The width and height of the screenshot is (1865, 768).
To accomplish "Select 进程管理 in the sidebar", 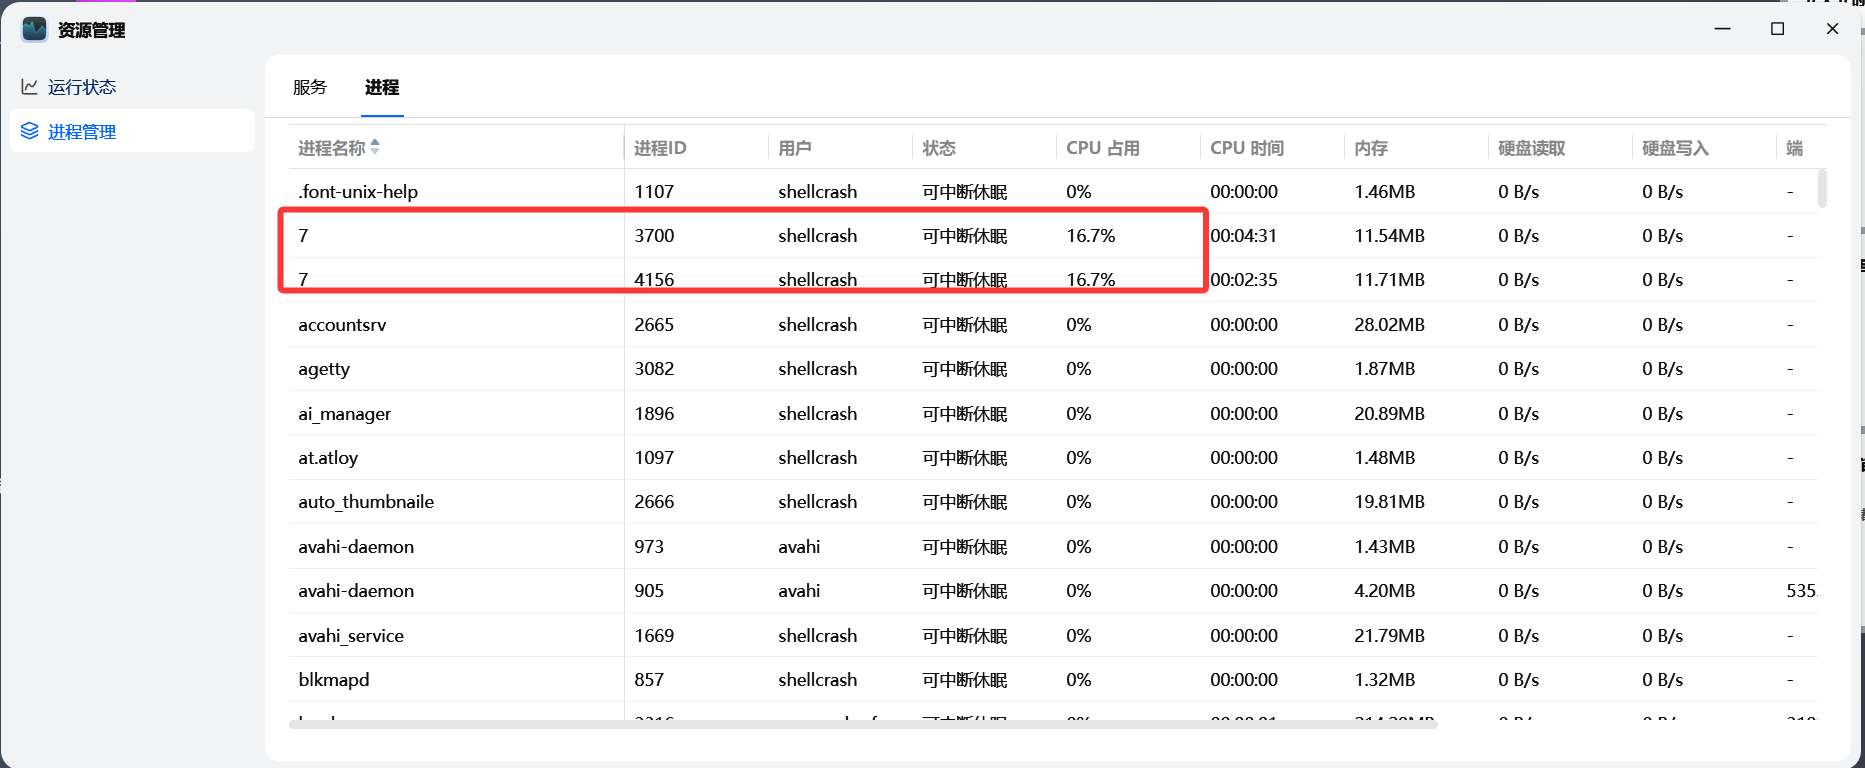I will point(132,131).
